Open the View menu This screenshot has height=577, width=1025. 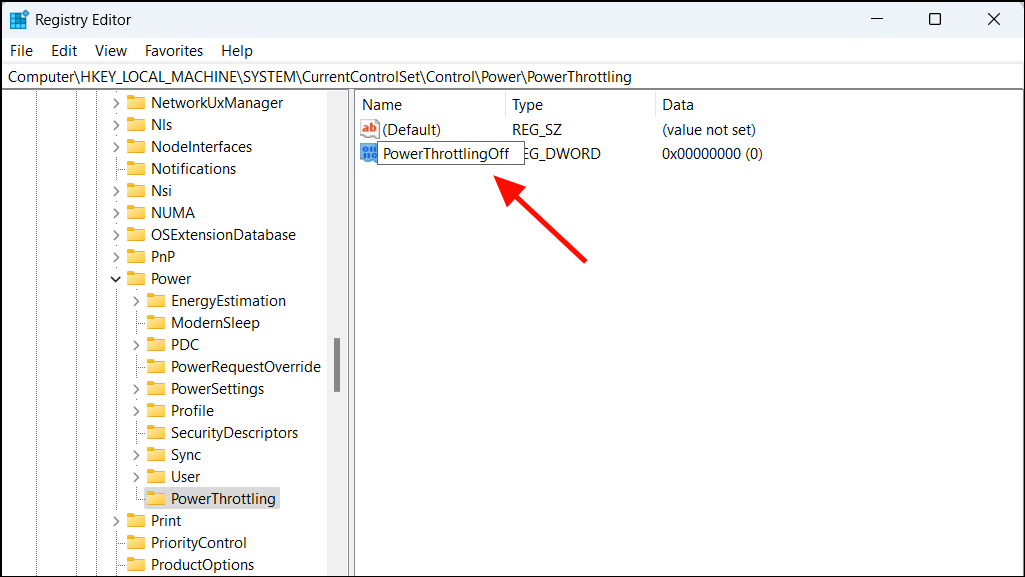(x=110, y=50)
